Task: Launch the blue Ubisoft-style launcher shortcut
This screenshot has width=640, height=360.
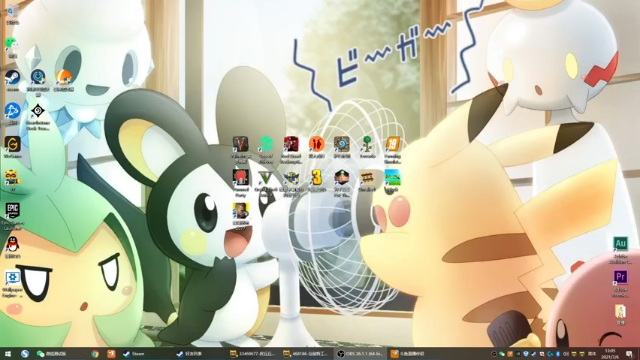Action: click(12, 113)
